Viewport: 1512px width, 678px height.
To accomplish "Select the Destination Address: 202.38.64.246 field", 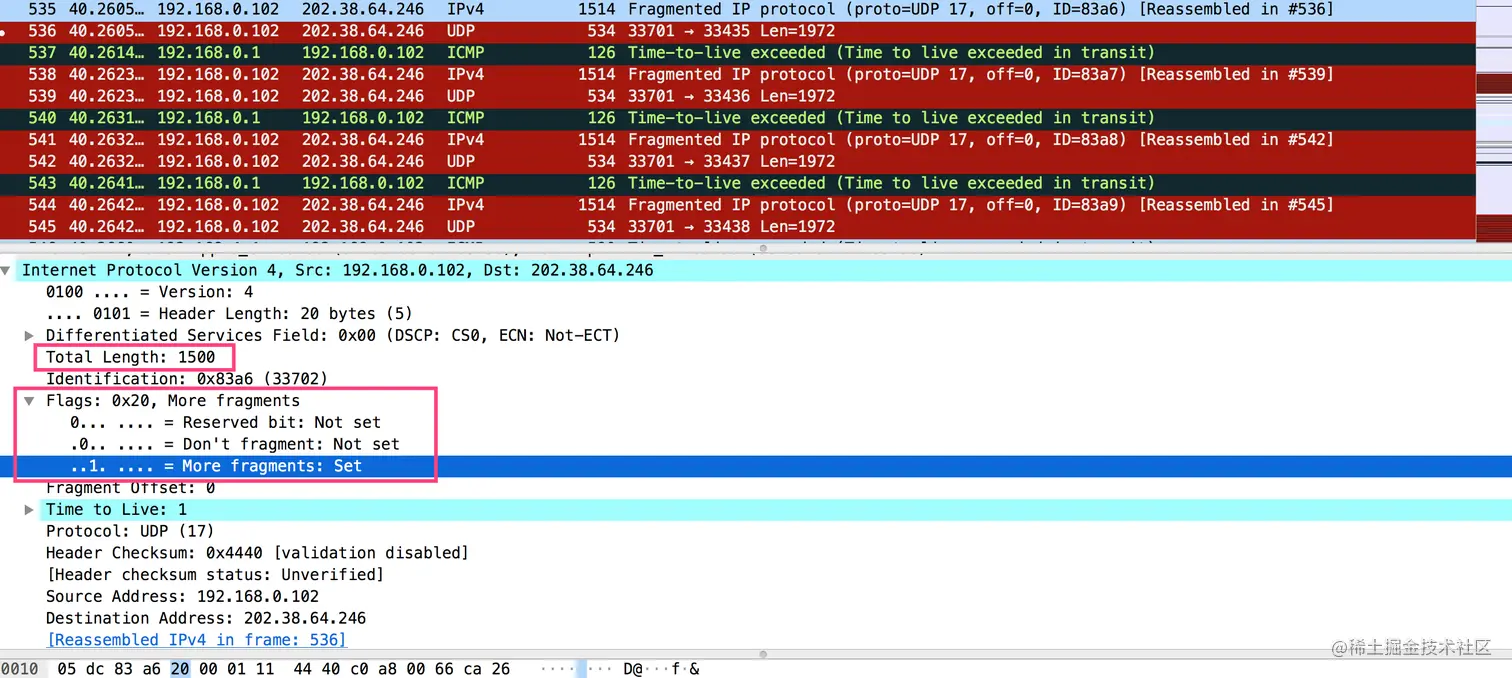I will [x=206, y=618].
